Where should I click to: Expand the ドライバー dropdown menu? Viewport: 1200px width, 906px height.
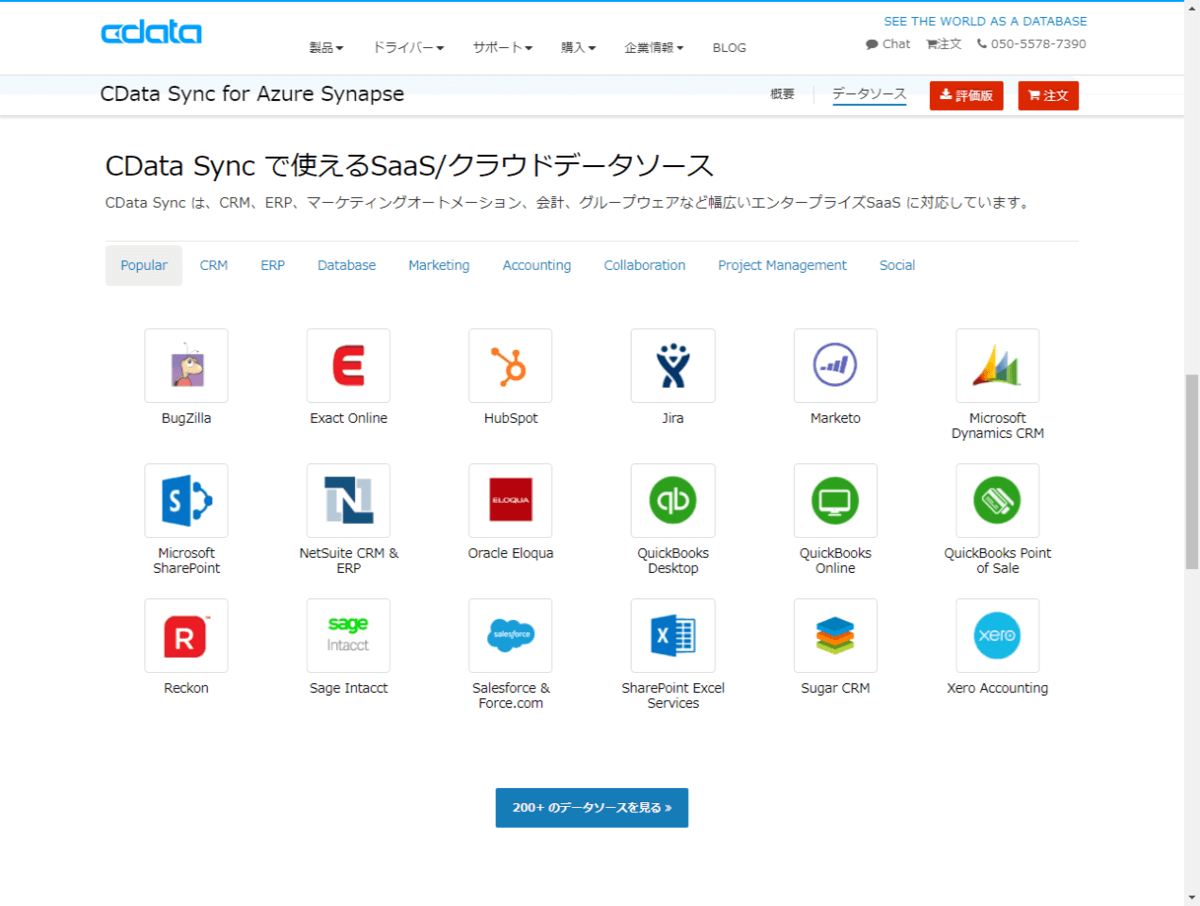pyautogui.click(x=408, y=48)
